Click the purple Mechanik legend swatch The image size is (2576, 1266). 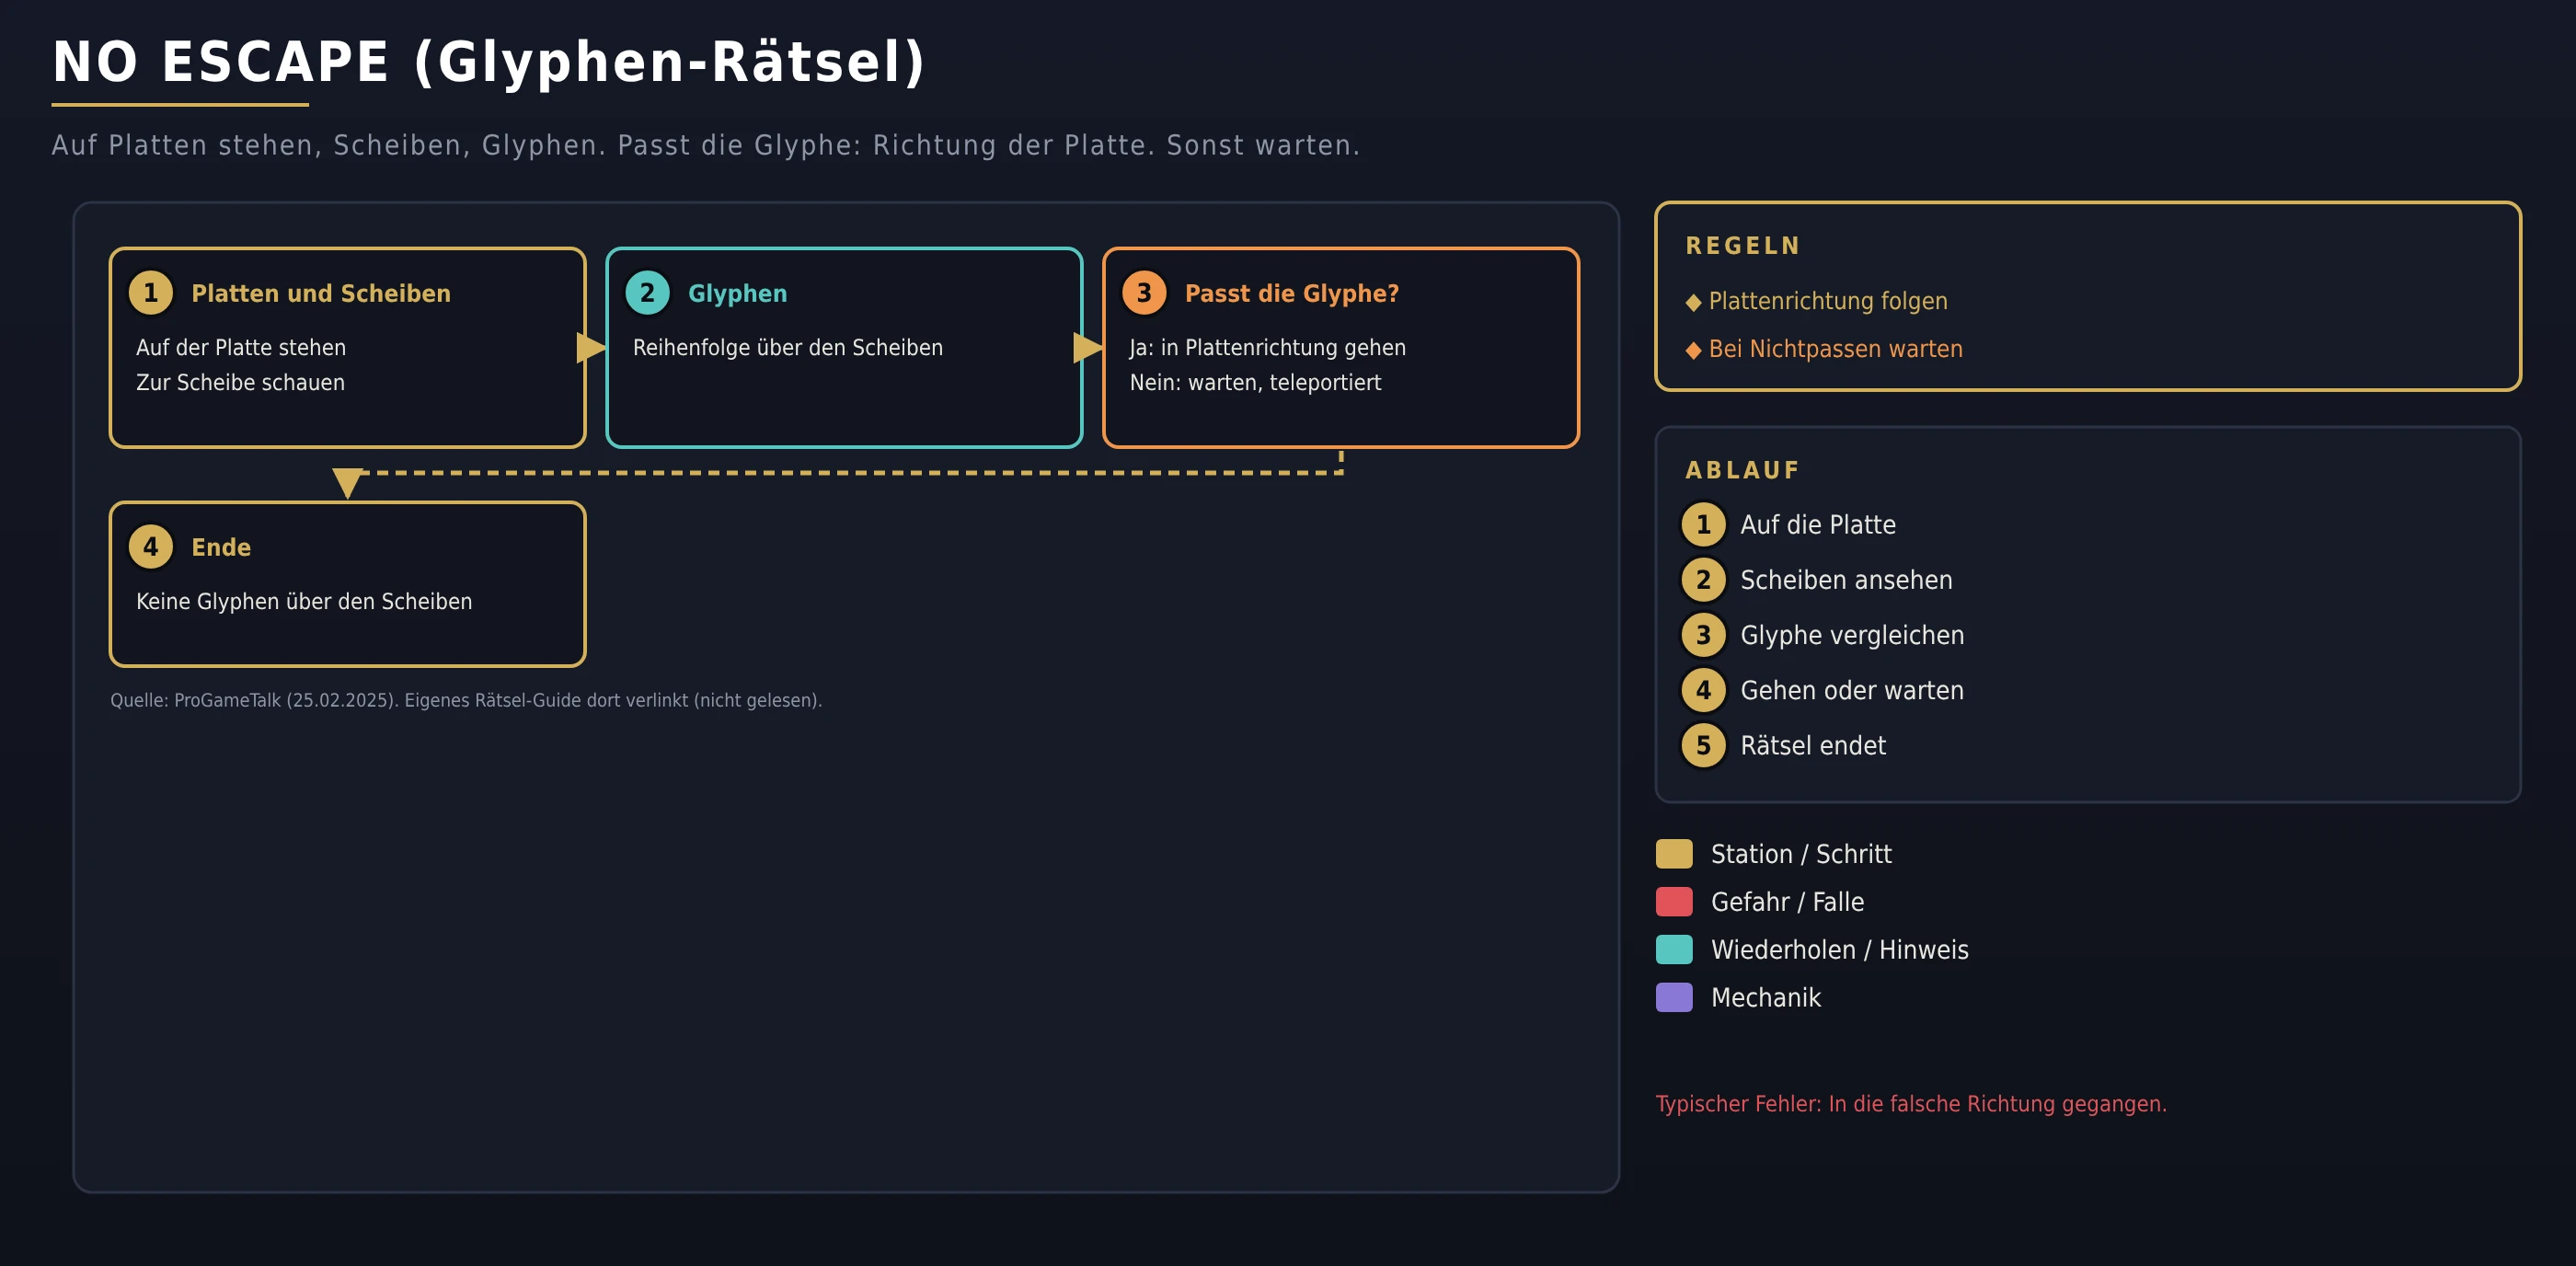pos(1674,998)
